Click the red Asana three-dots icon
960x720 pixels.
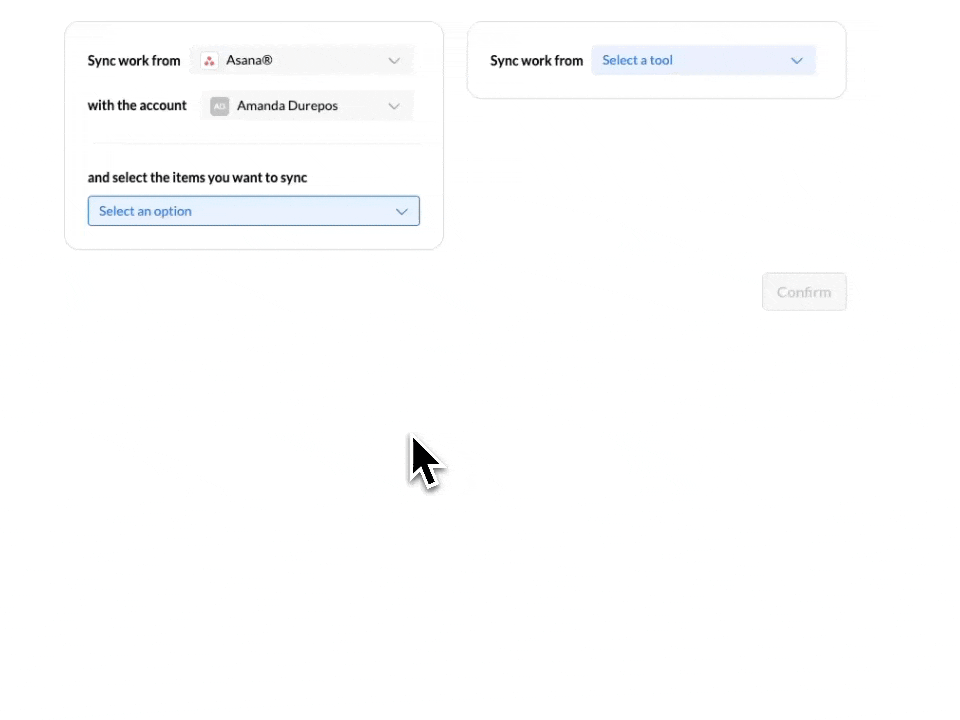click(x=209, y=60)
